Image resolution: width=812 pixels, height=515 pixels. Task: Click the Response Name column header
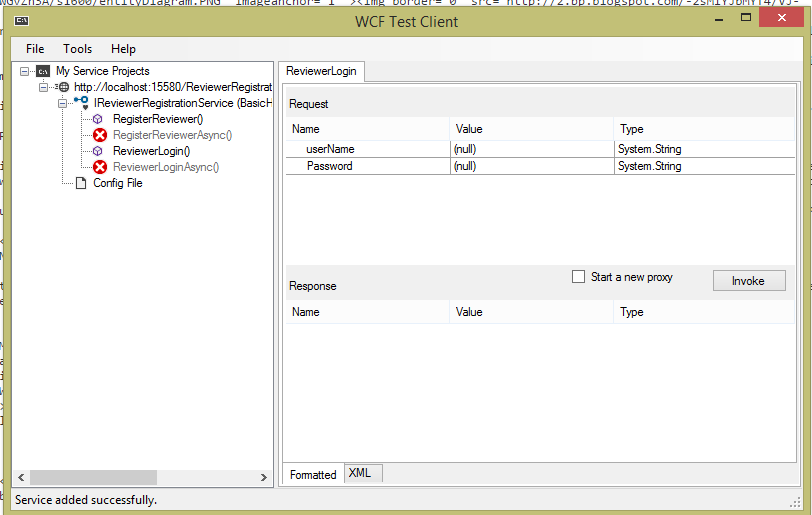tap(368, 312)
